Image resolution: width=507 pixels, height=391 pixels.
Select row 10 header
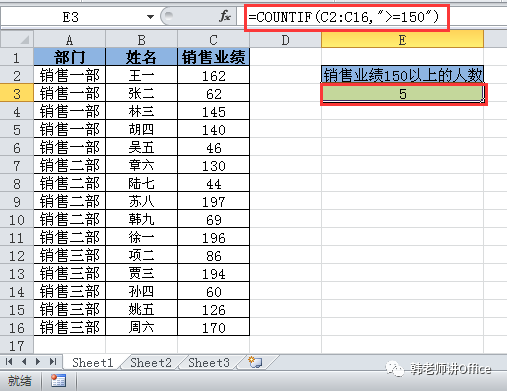click(17, 219)
